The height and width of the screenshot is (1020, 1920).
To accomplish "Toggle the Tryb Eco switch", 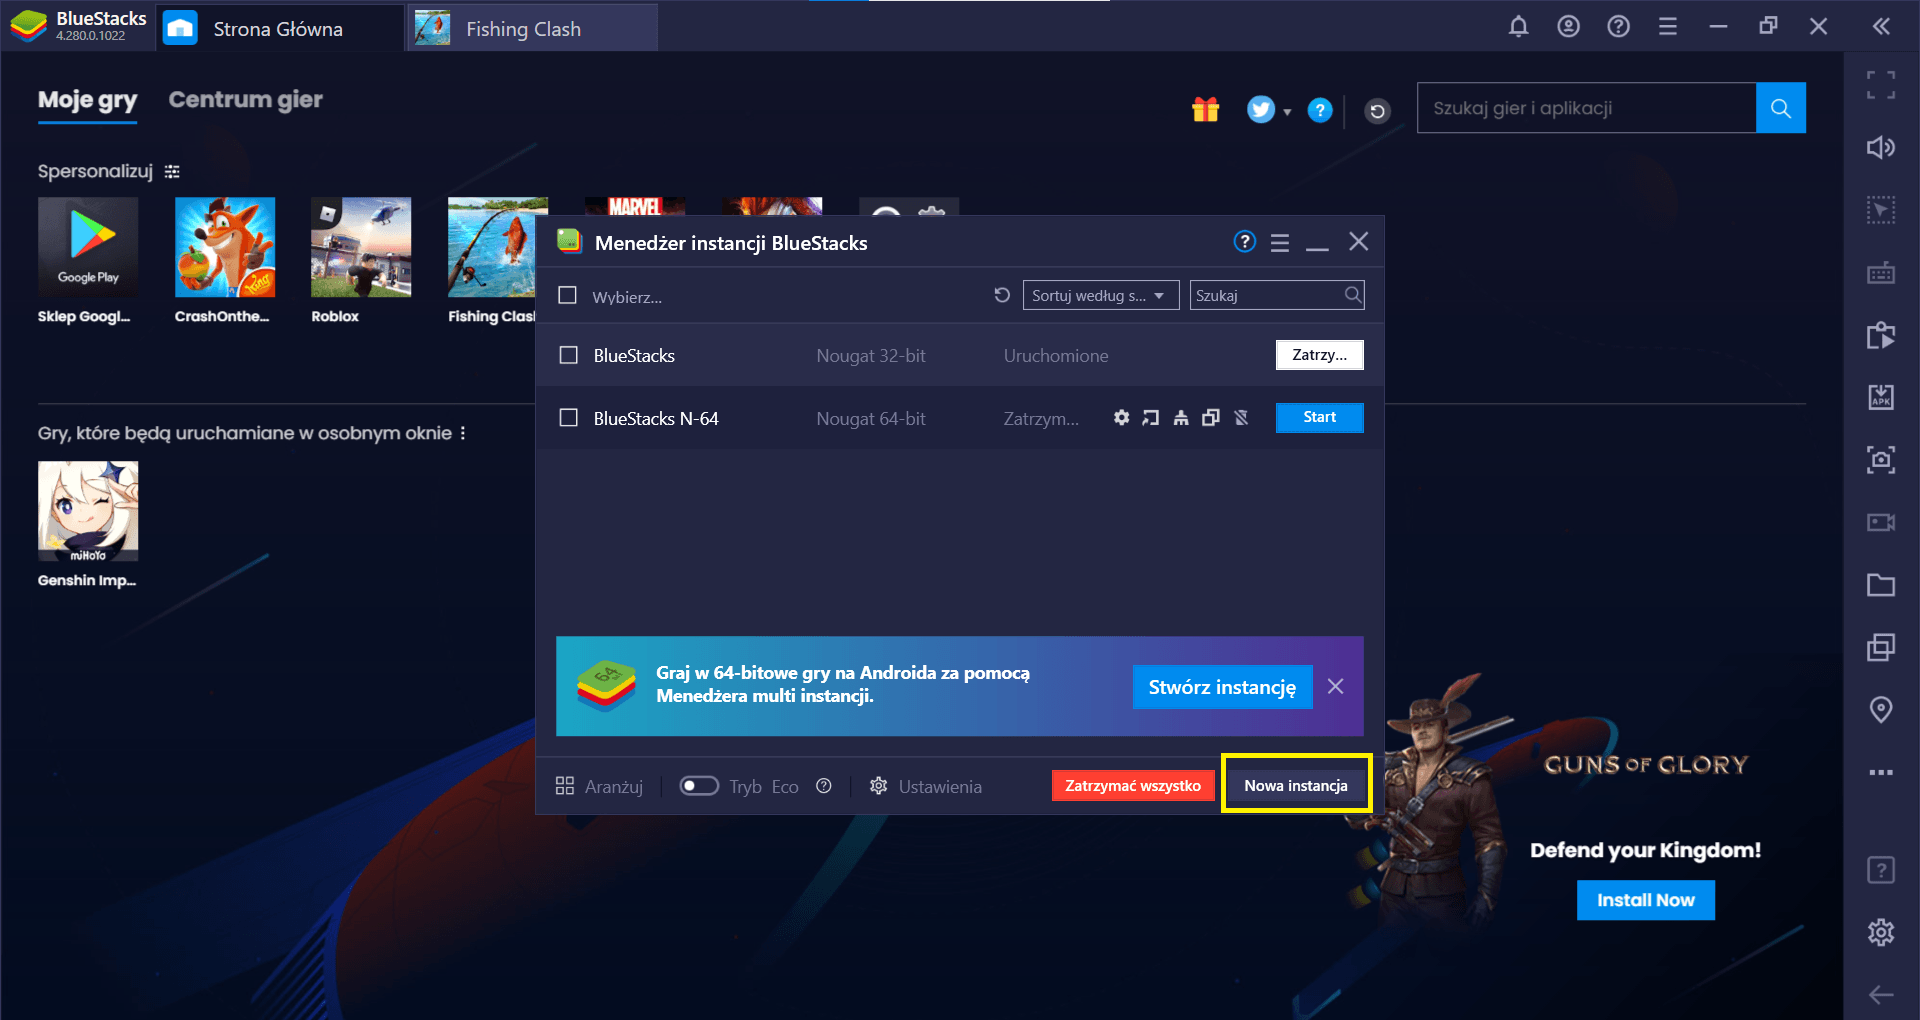I will (x=699, y=786).
